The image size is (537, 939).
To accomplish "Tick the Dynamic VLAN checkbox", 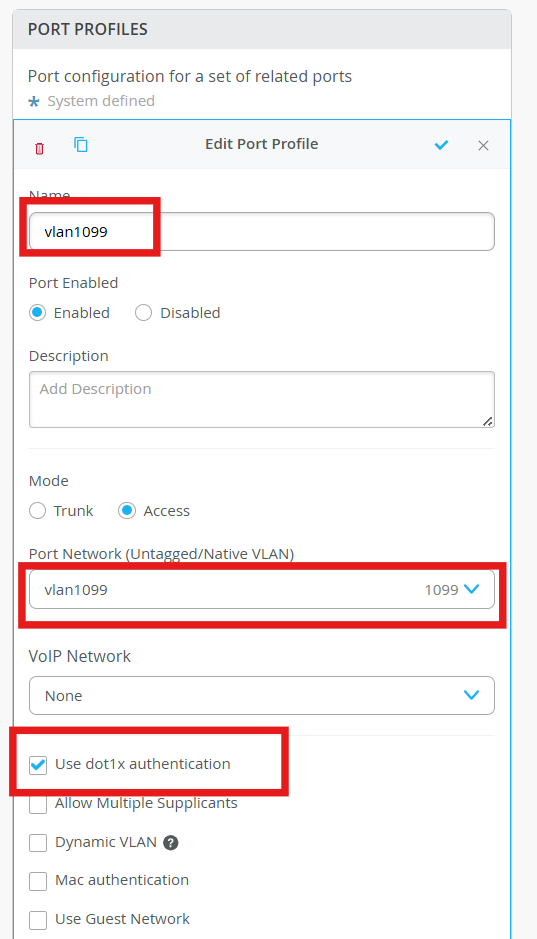I will [x=38, y=843].
